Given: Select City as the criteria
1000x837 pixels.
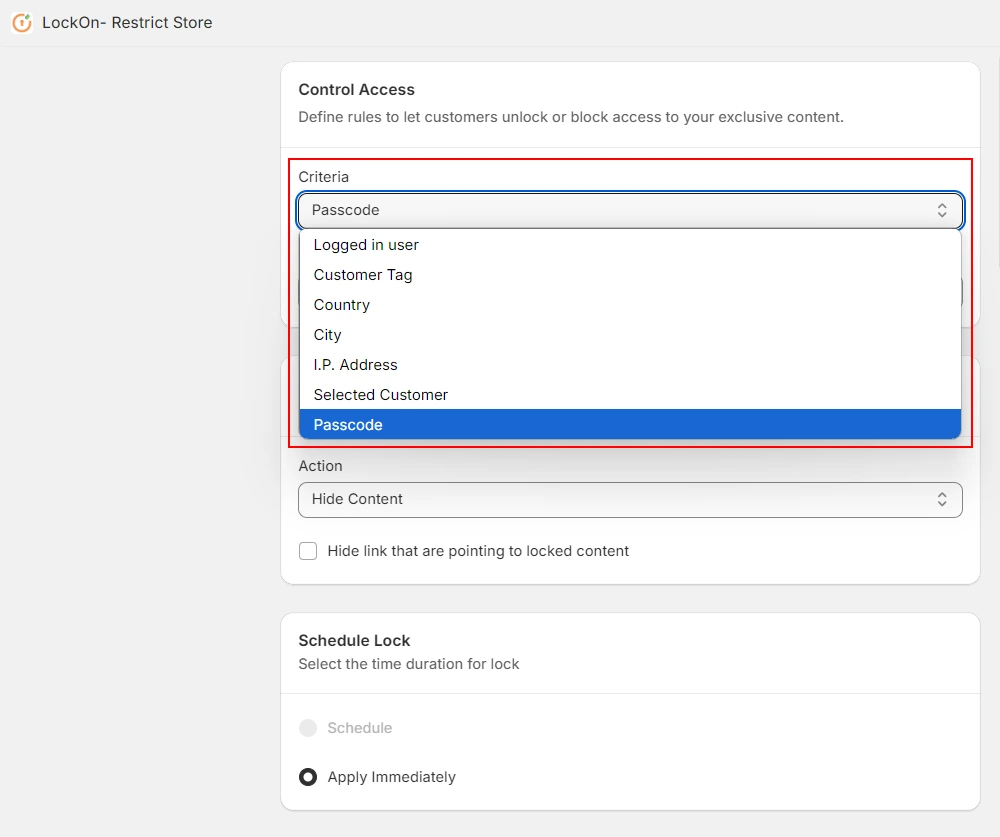Looking at the screenshot, I should click(630, 335).
